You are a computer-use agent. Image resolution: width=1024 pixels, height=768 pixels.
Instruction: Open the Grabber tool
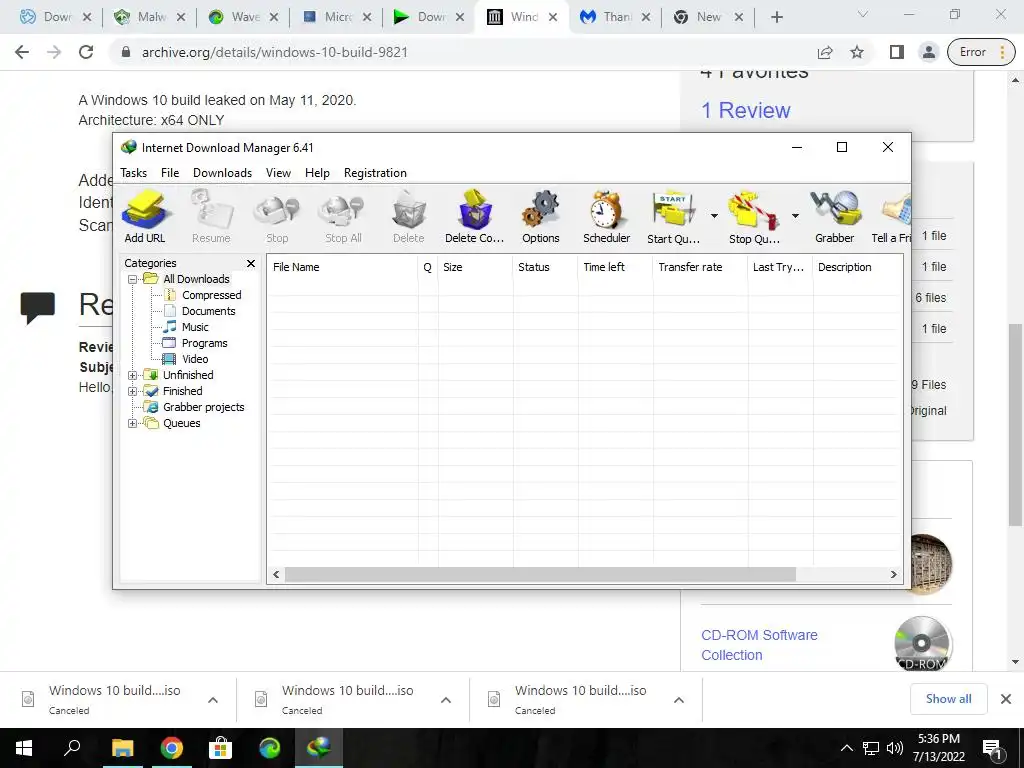[835, 217]
